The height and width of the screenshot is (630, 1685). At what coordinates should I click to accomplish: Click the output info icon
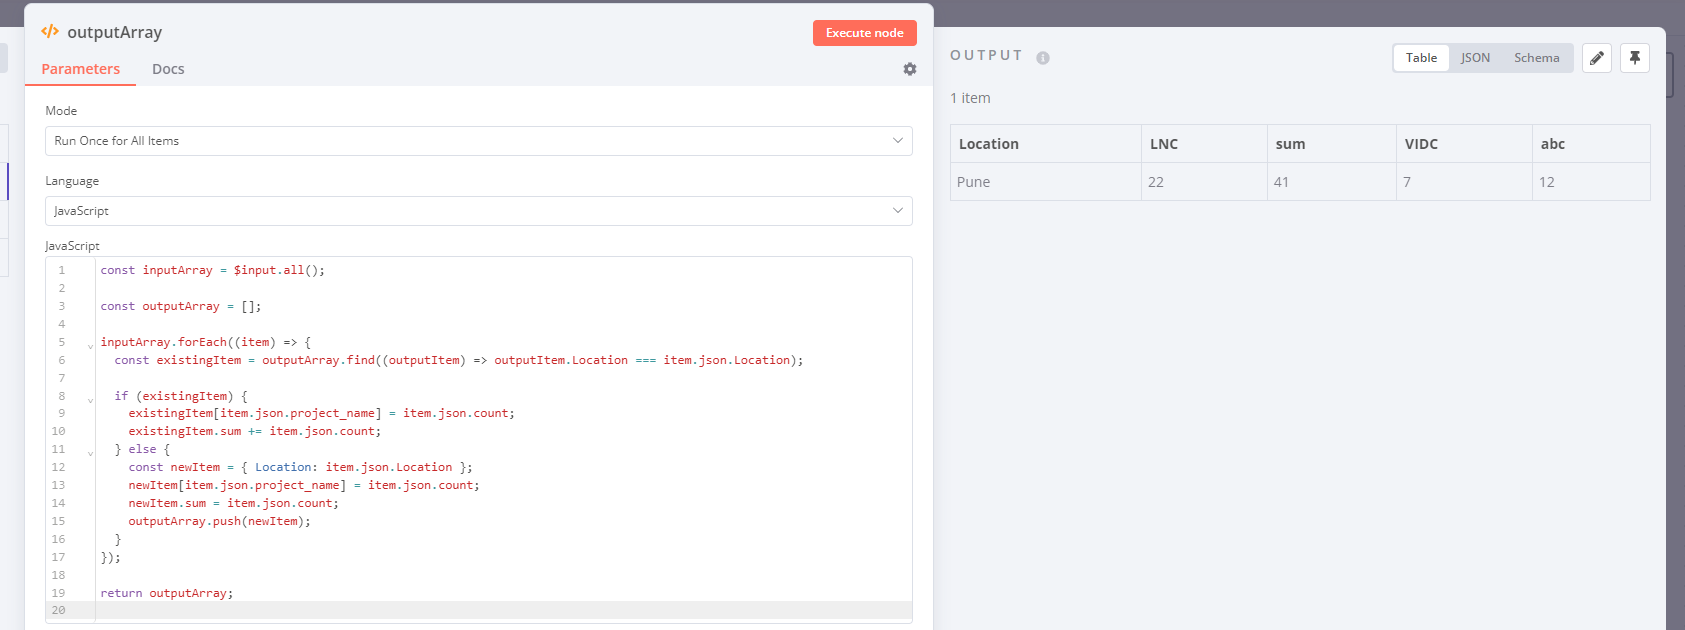tap(1042, 58)
